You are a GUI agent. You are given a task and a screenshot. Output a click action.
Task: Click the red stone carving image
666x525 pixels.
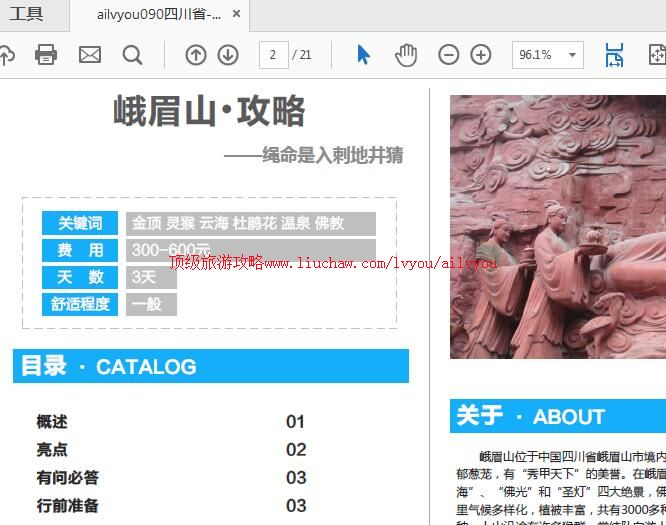[557, 225]
